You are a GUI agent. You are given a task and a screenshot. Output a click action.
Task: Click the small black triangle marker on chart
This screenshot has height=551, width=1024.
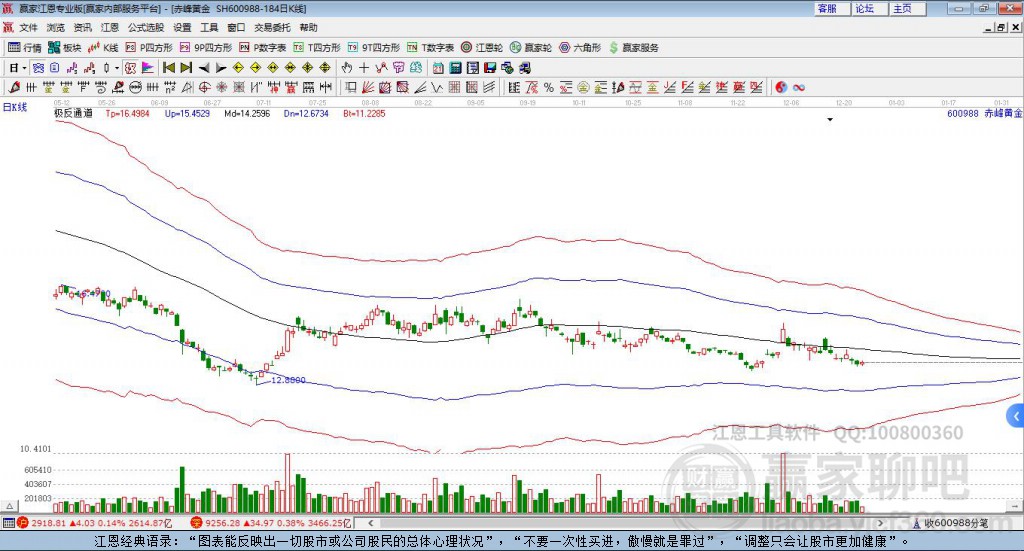tap(830, 120)
